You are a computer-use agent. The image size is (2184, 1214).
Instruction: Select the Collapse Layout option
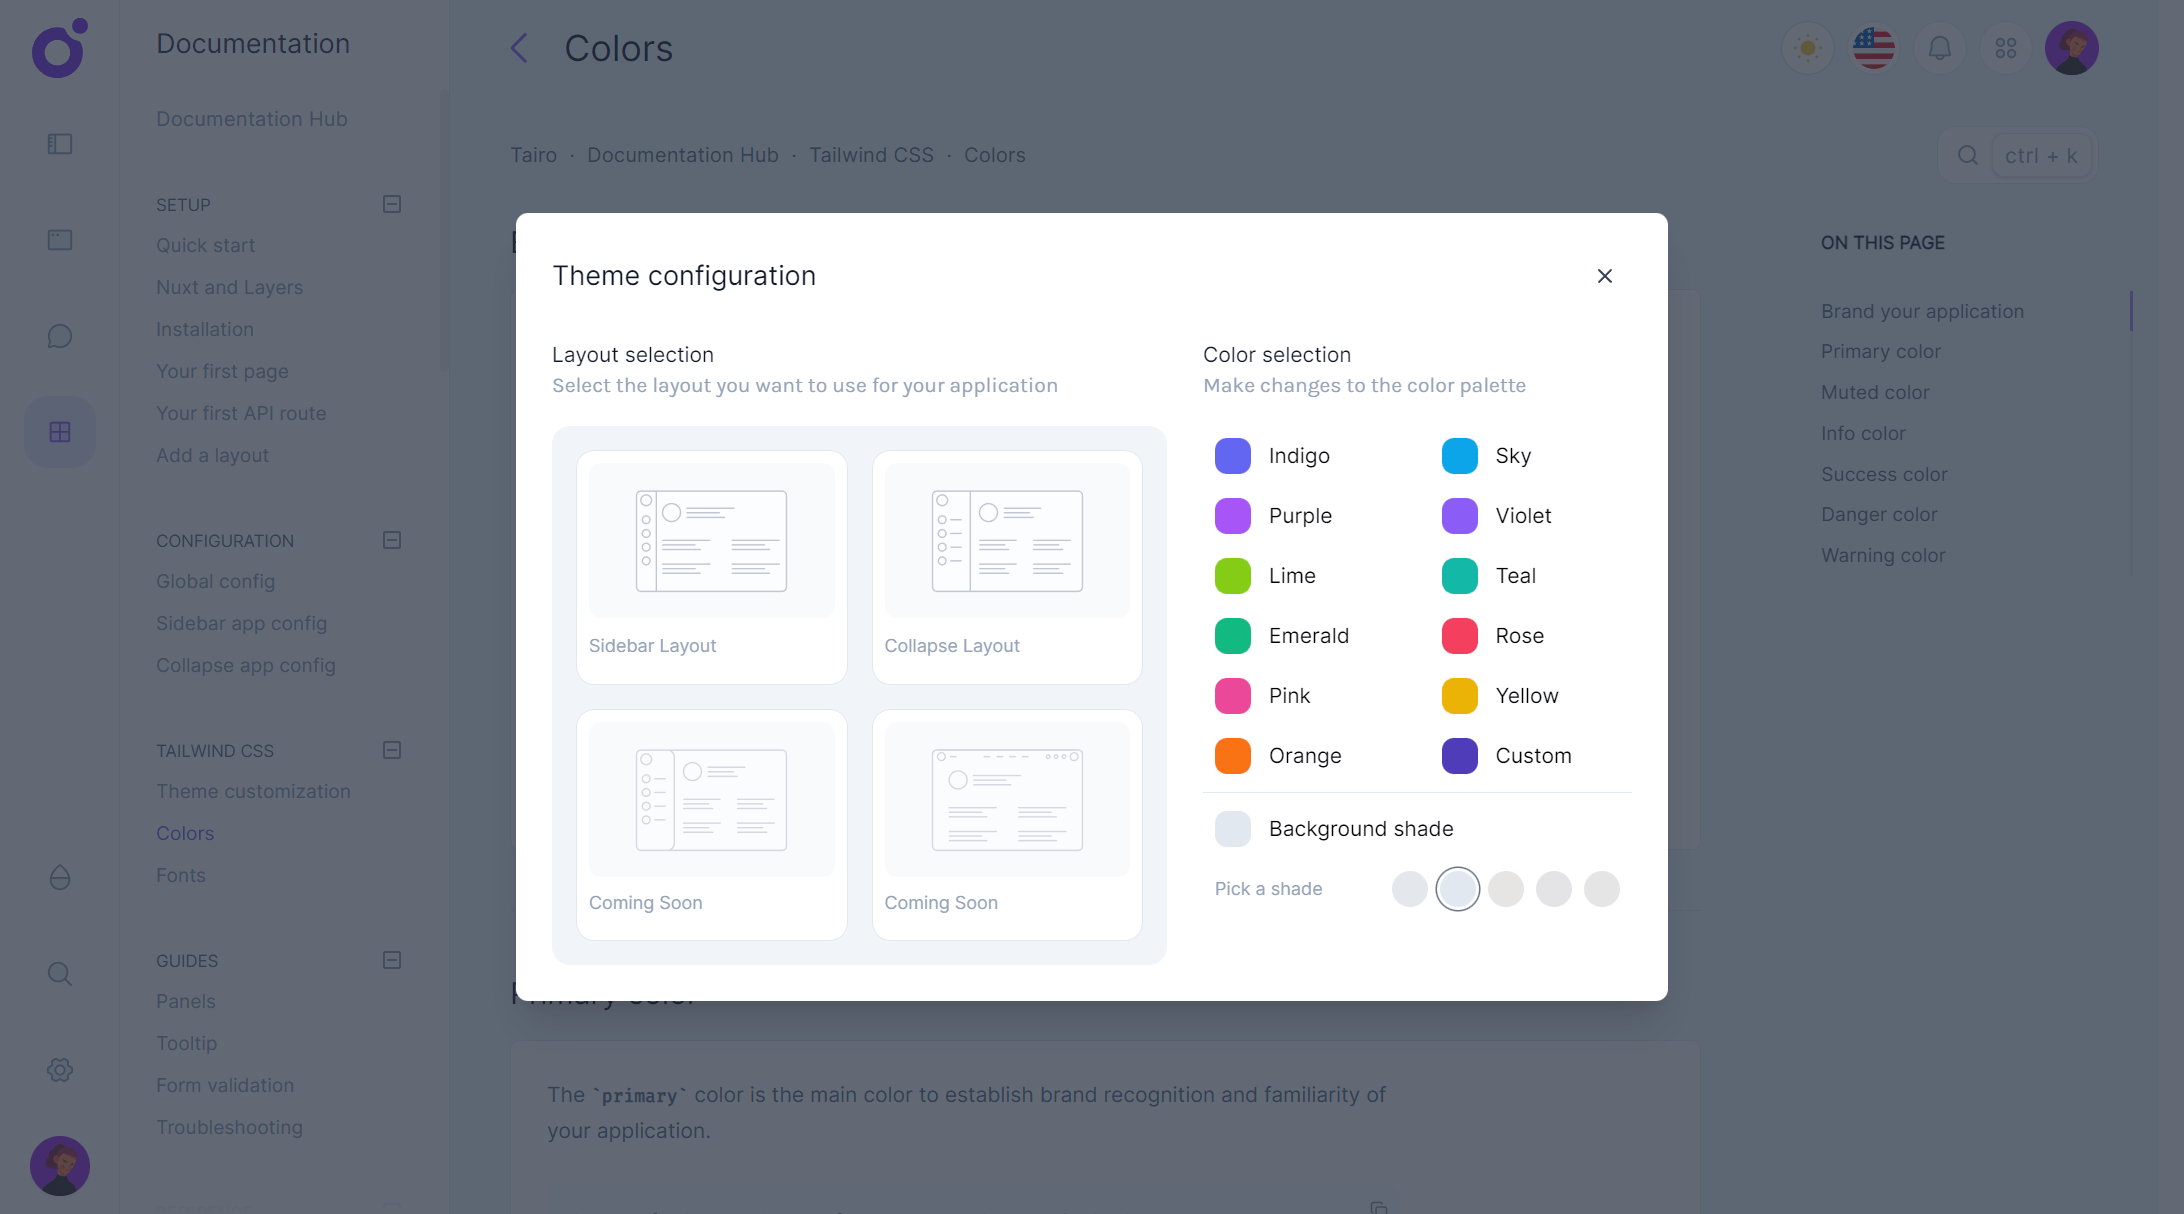[x=1007, y=567]
